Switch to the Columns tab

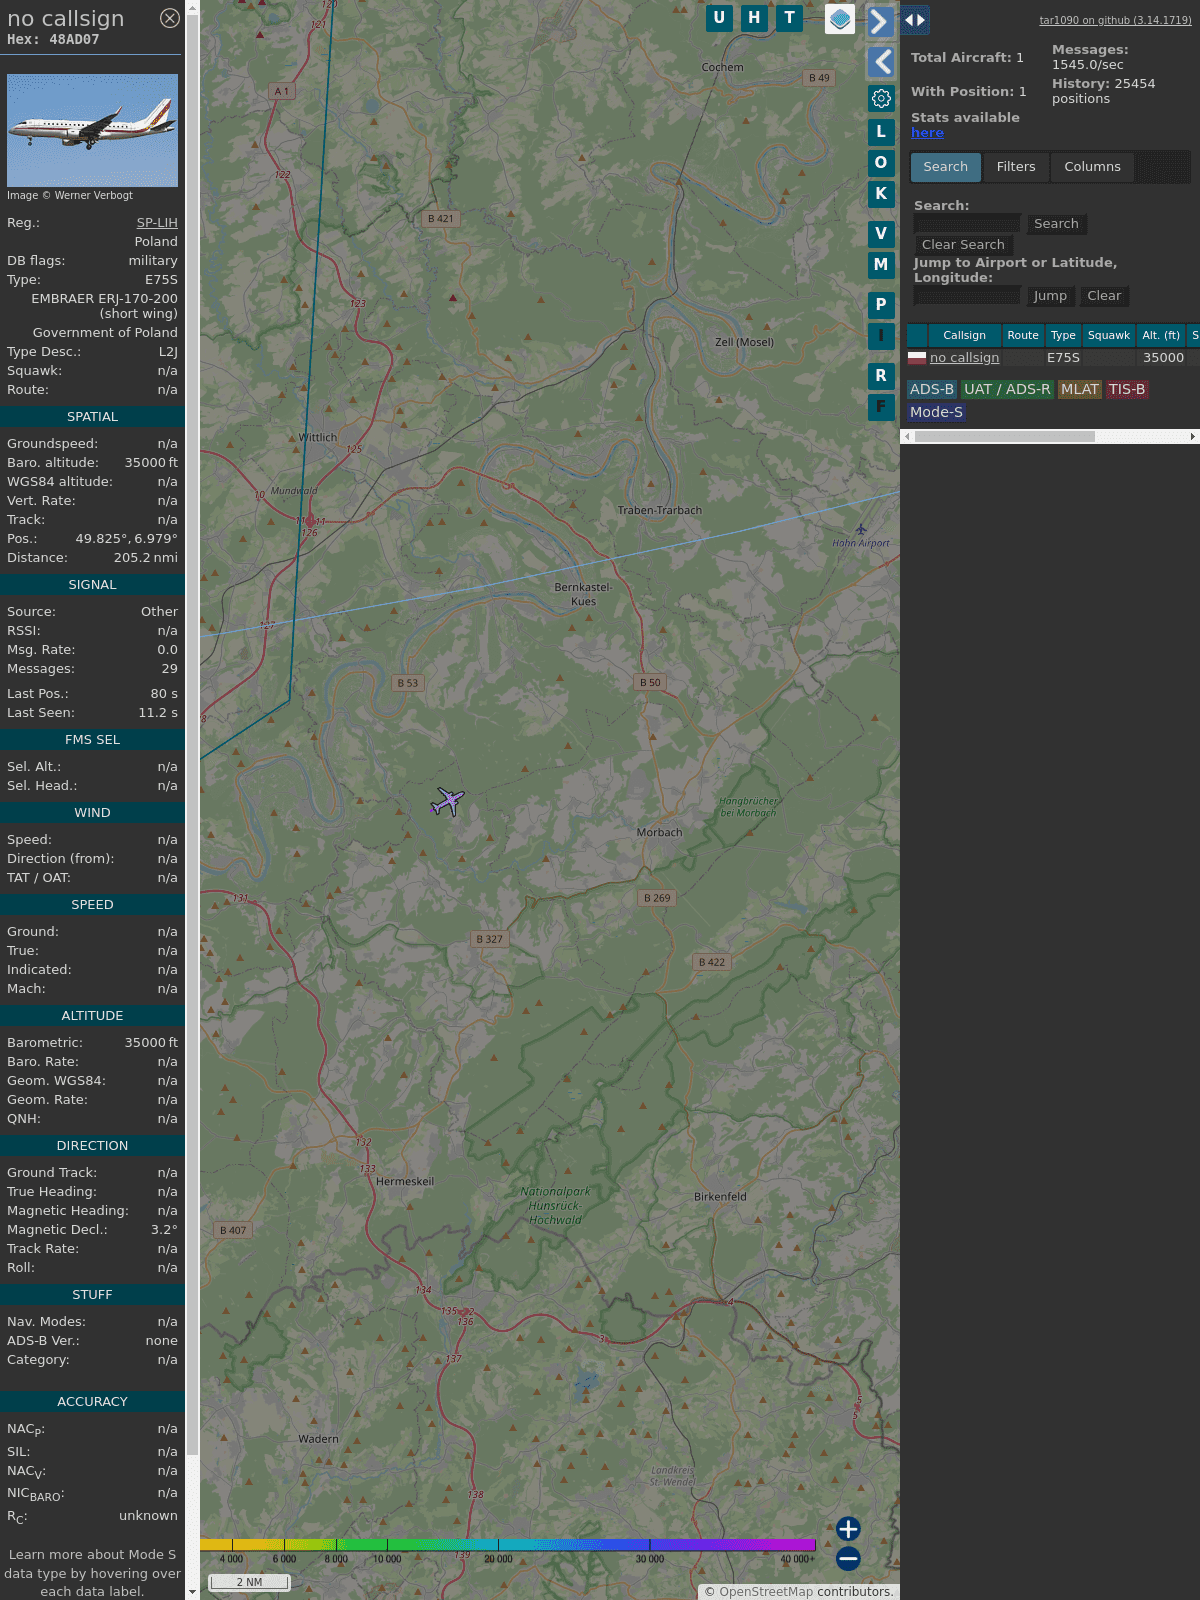coord(1092,167)
